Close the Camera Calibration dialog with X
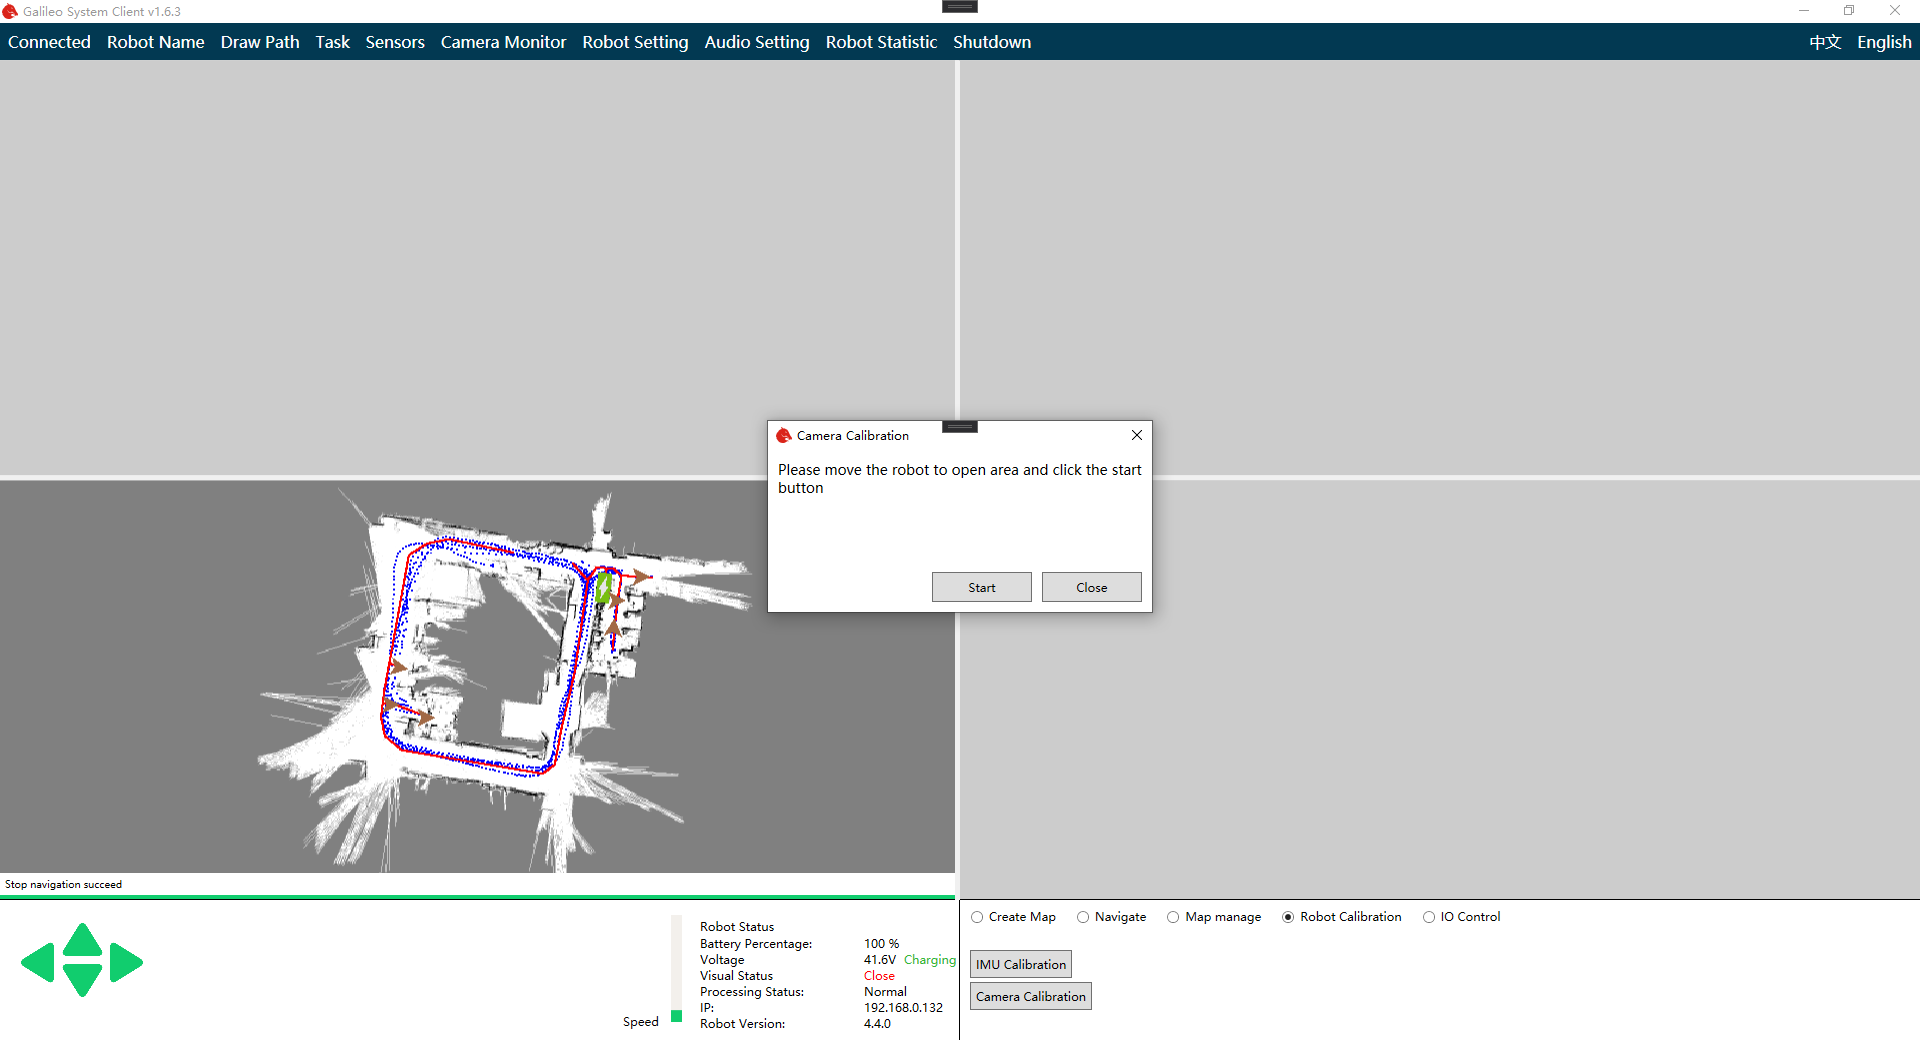The width and height of the screenshot is (1920, 1040). pos(1136,435)
